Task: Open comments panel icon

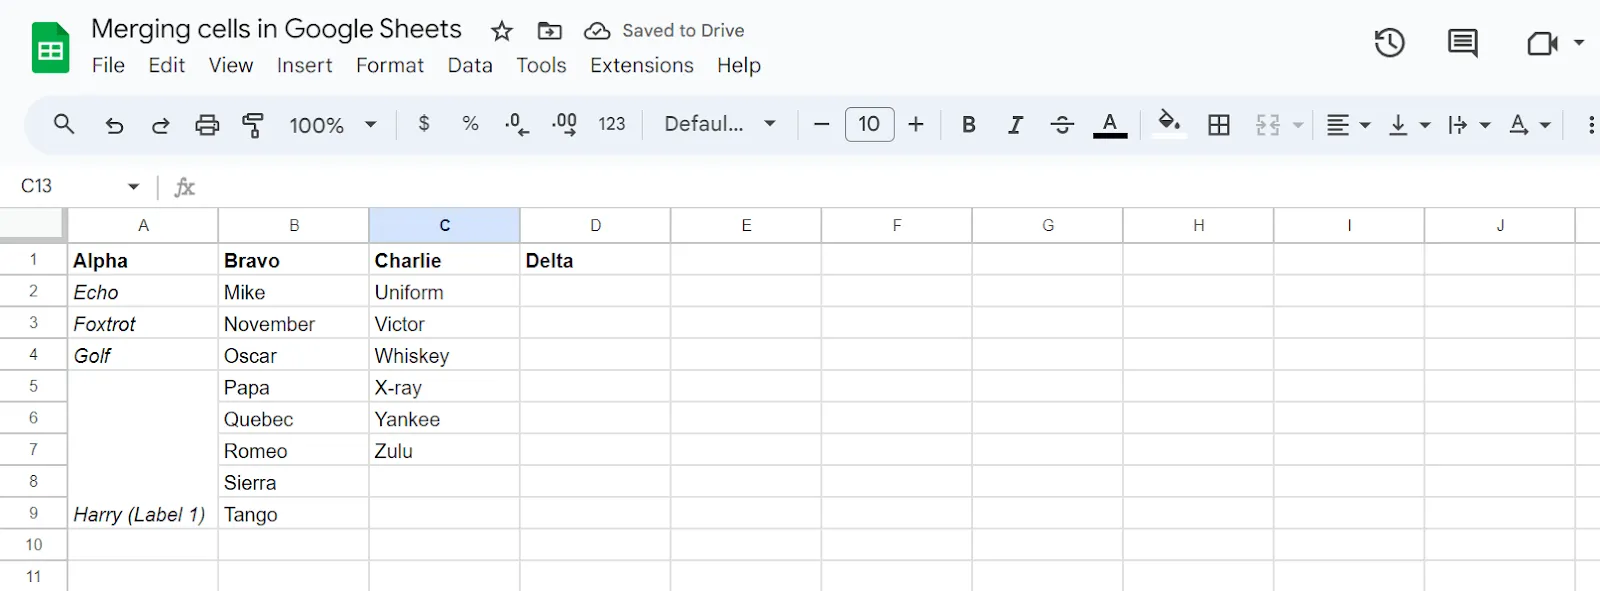Action: [x=1463, y=43]
